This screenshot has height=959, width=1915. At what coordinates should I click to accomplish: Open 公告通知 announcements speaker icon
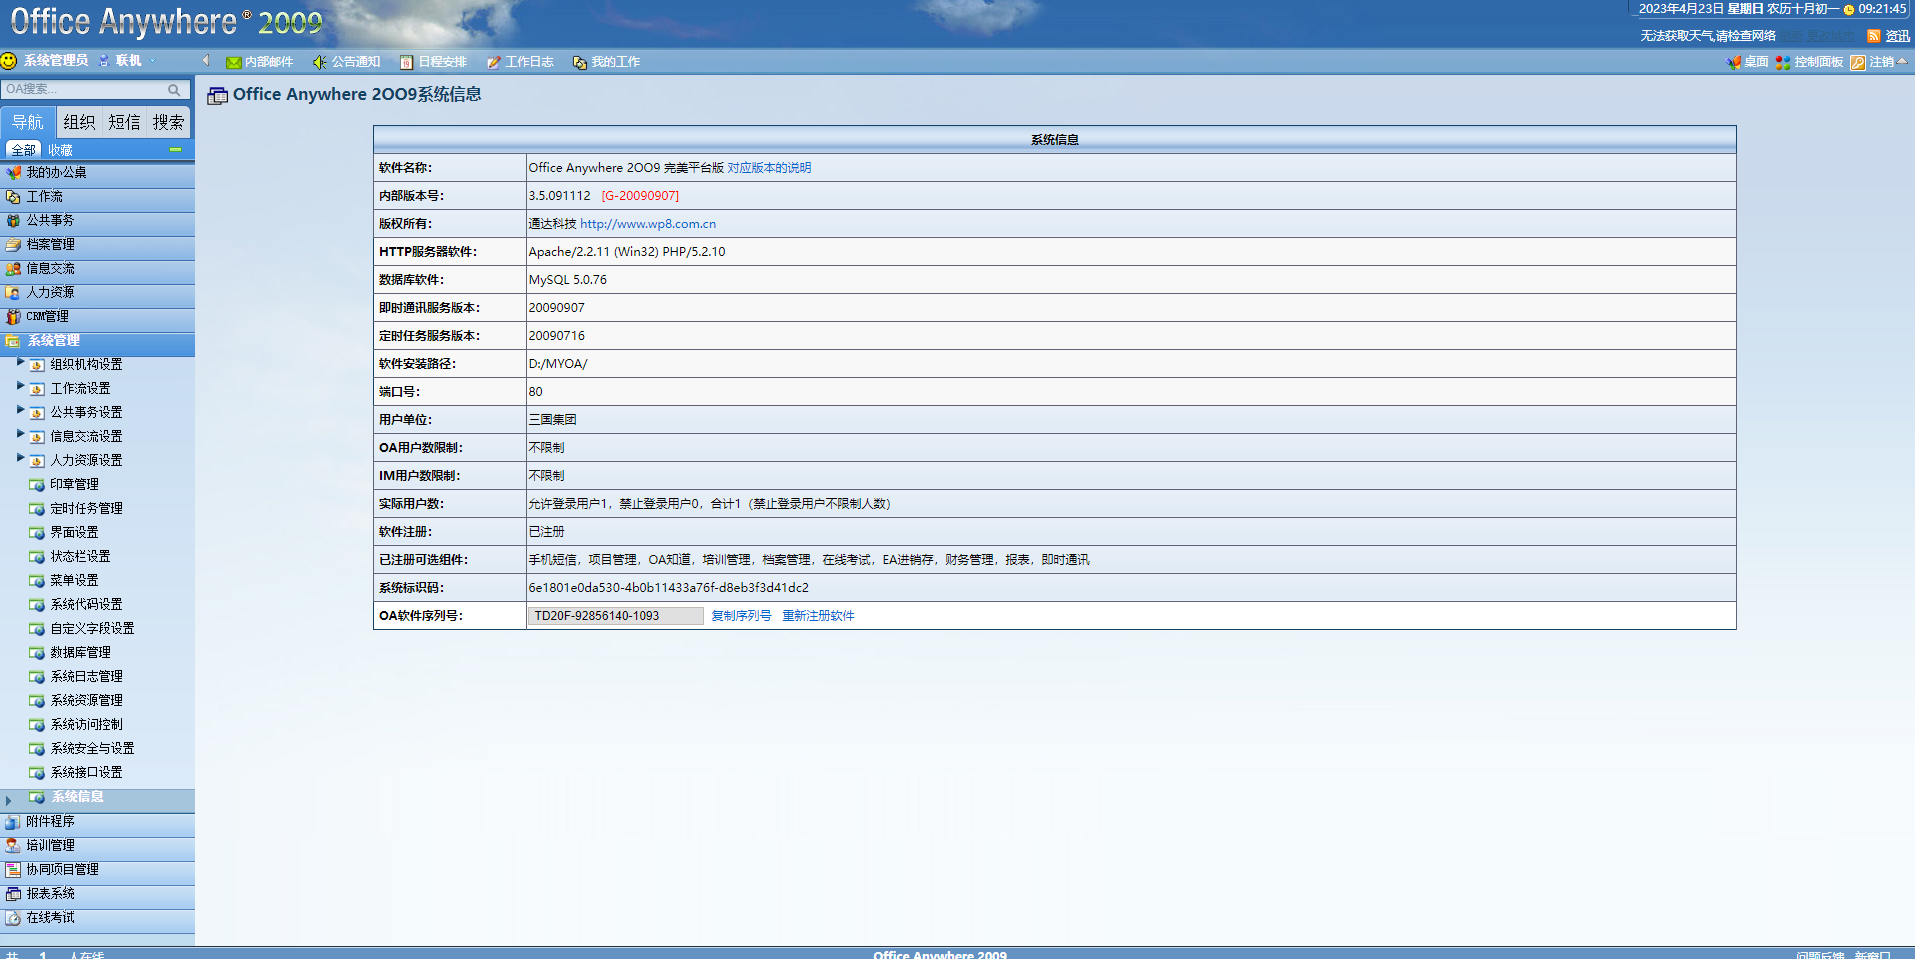pos(320,62)
